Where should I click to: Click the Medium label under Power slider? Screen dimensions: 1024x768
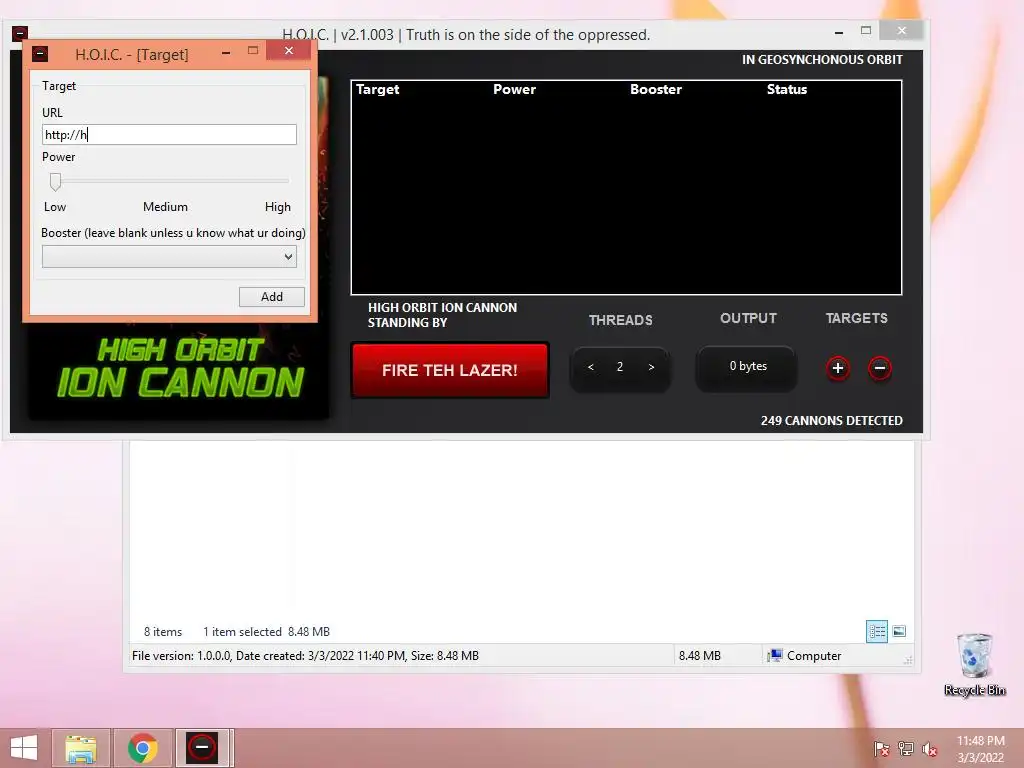coord(165,207)
